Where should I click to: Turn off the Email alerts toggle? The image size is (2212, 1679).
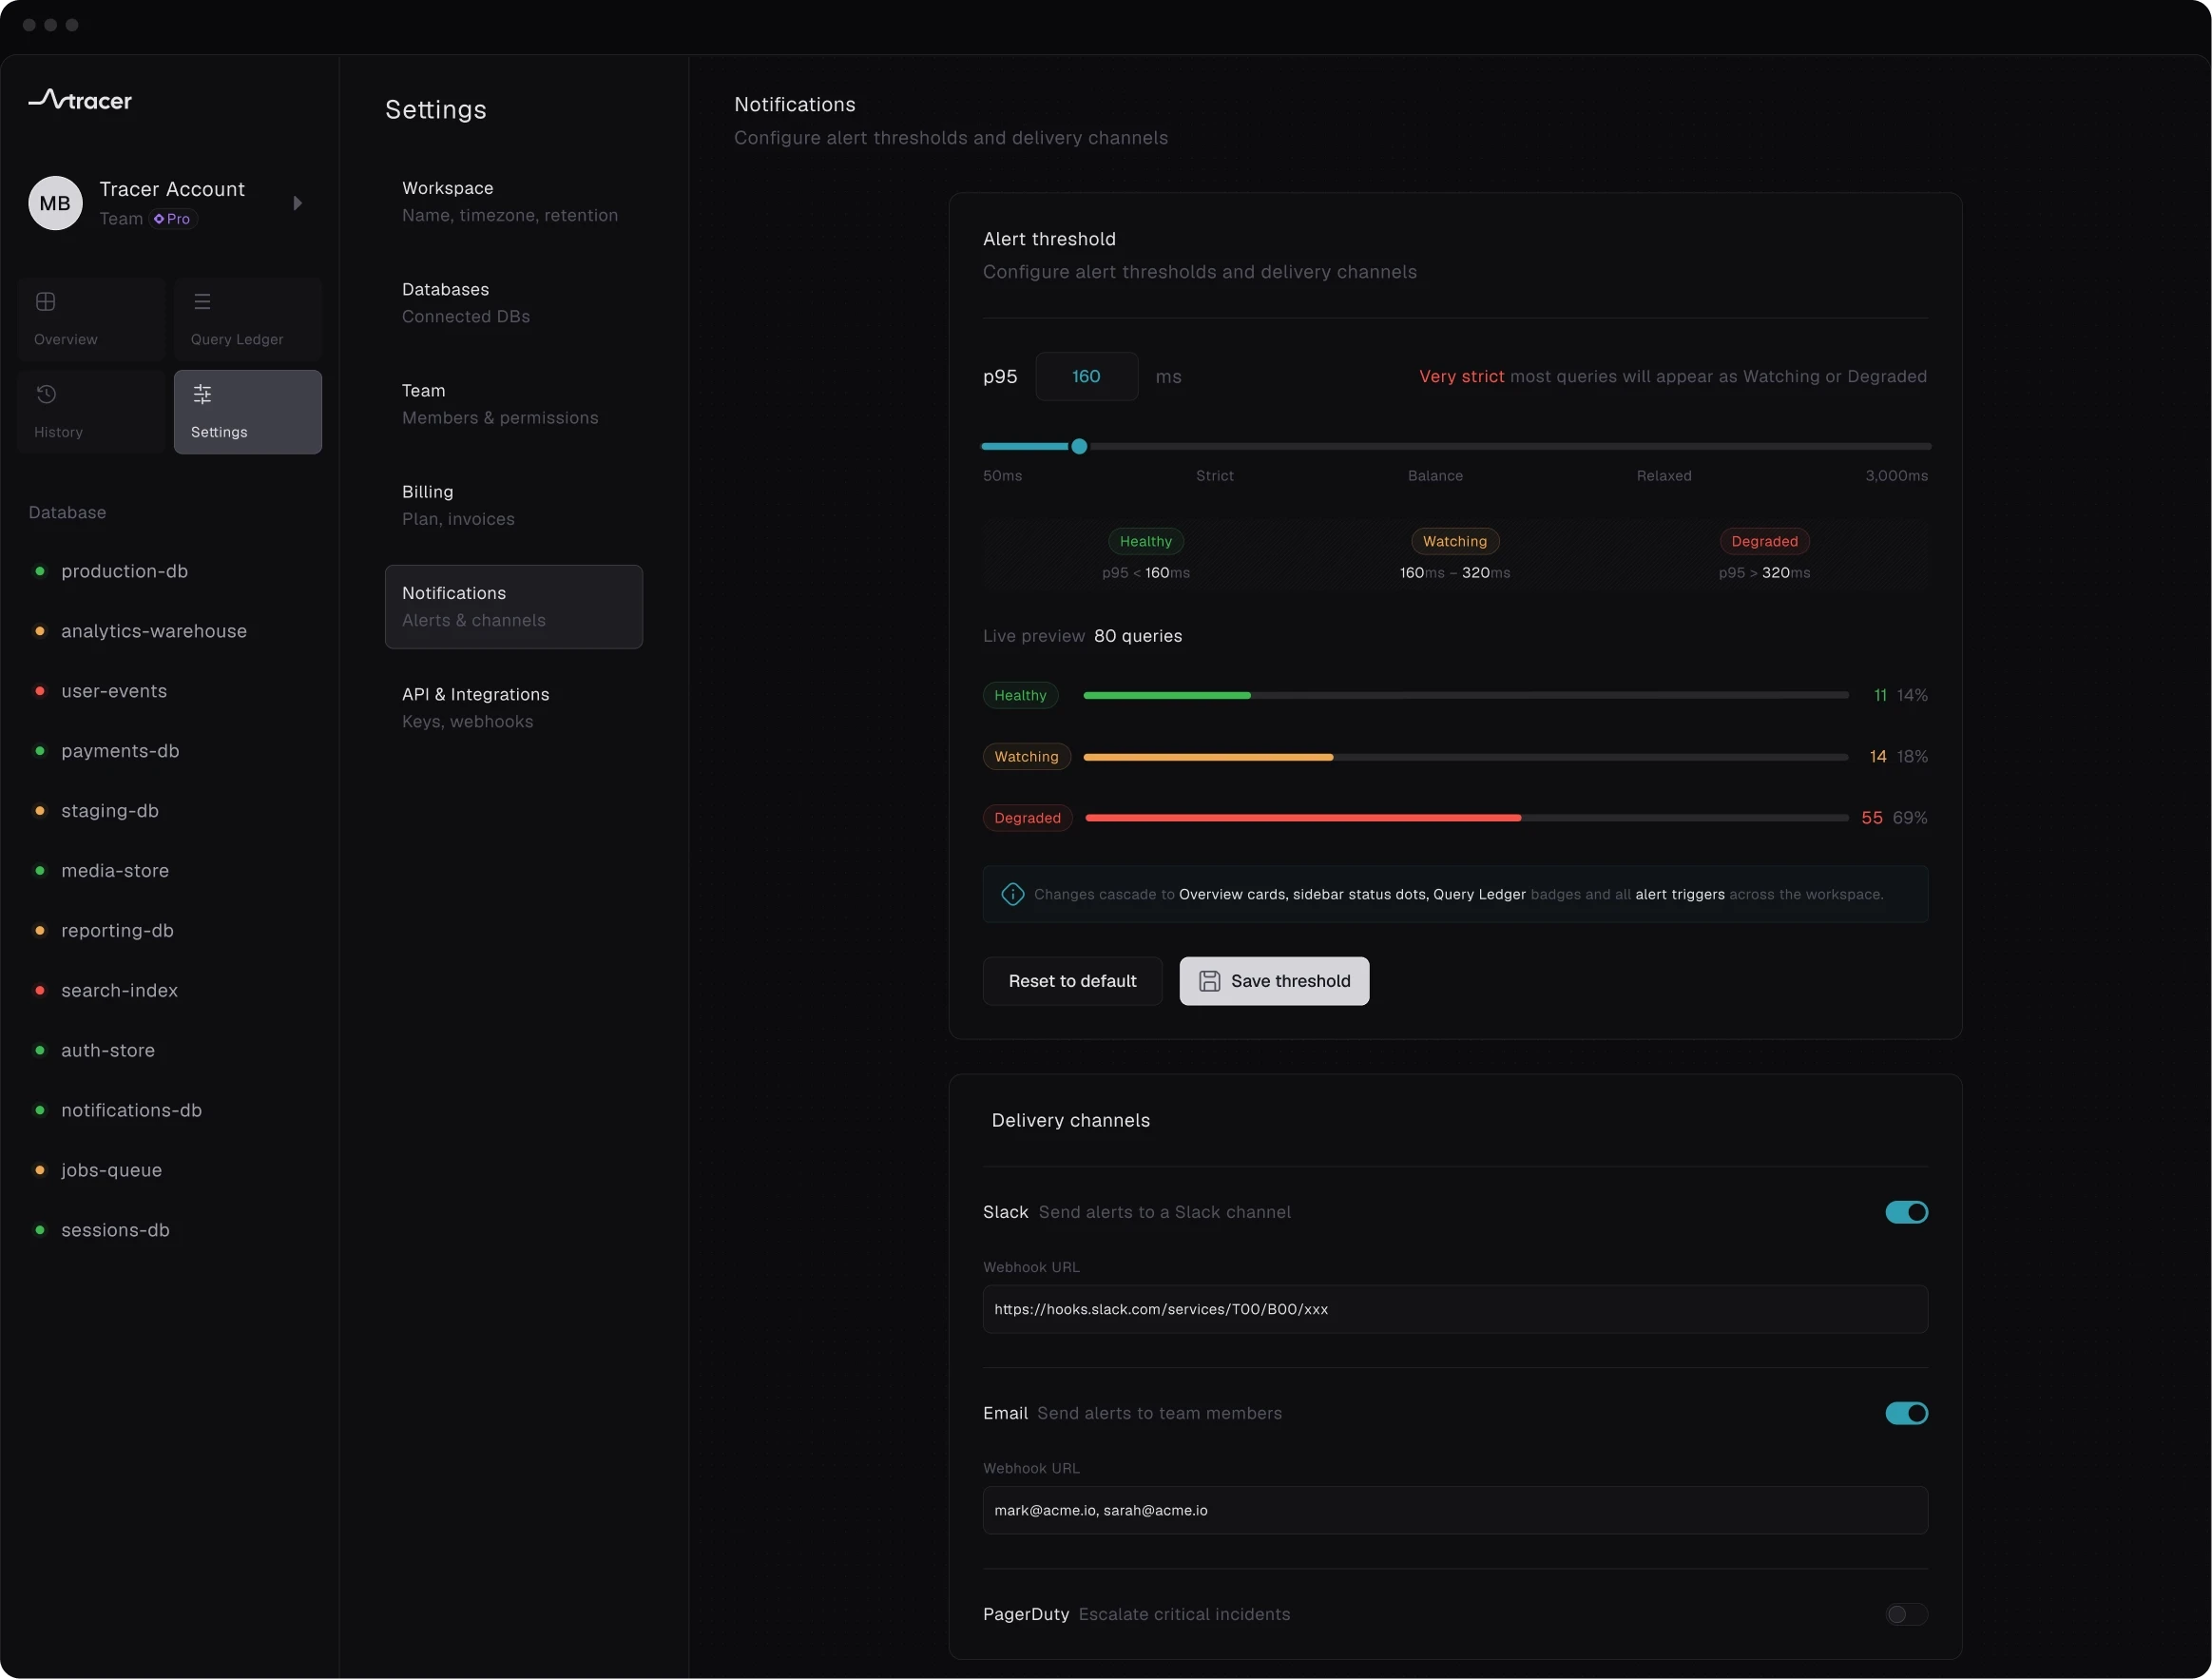point(1906,1413)
